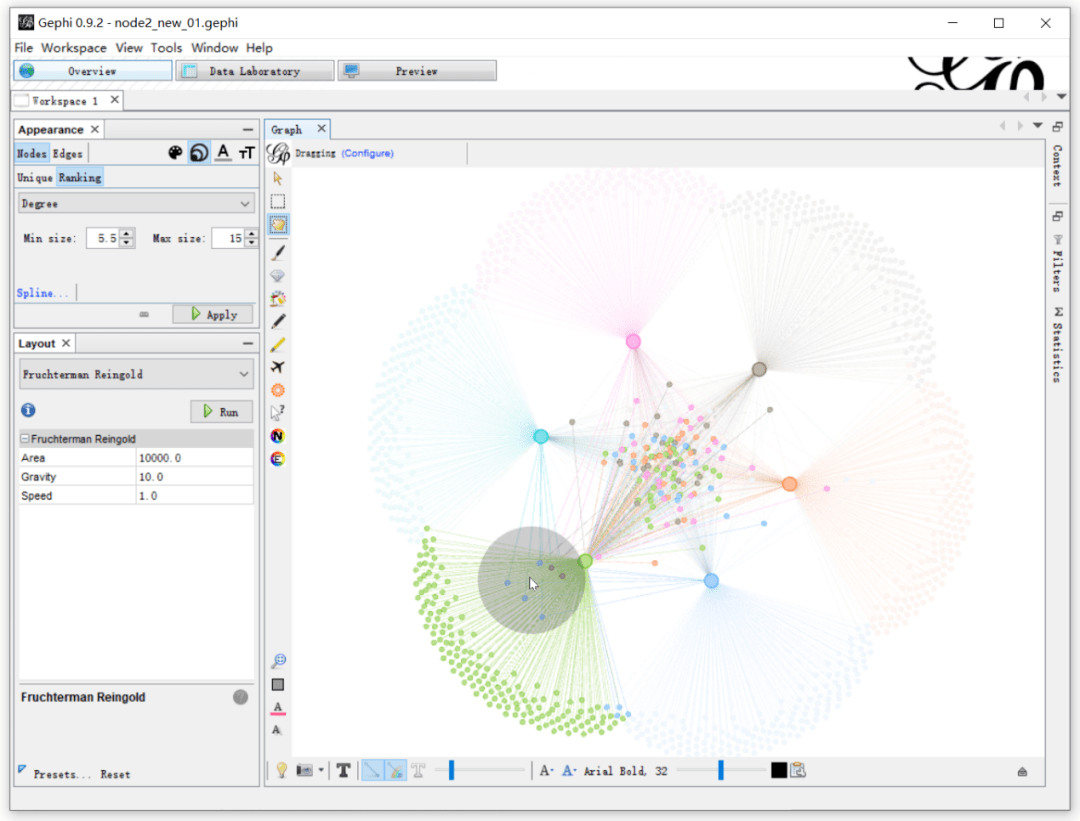This screenshot has width=1080, height=821.
Task: Open the Fruchterman Reingold layout dropdown
Action: click(x=136, y=374)
